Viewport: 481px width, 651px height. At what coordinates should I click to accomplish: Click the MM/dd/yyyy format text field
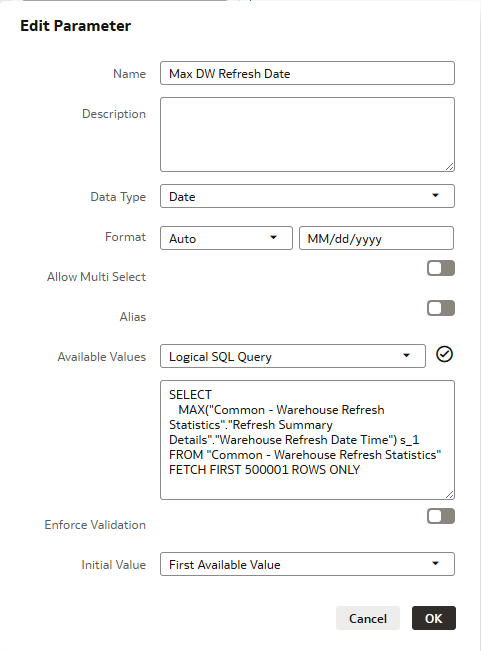coord(376,238)
